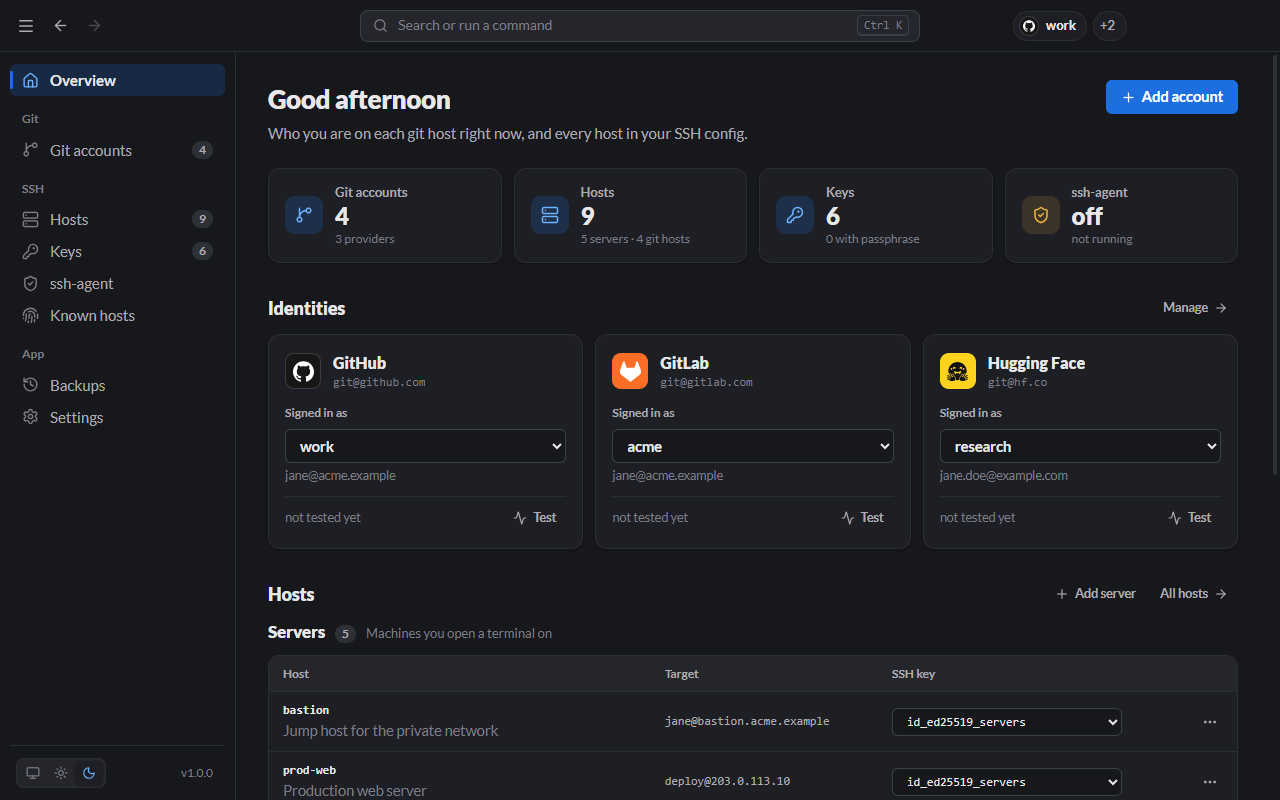Switch to light theme sun icon
1280x800 pixels.
[x=61, y=773]
